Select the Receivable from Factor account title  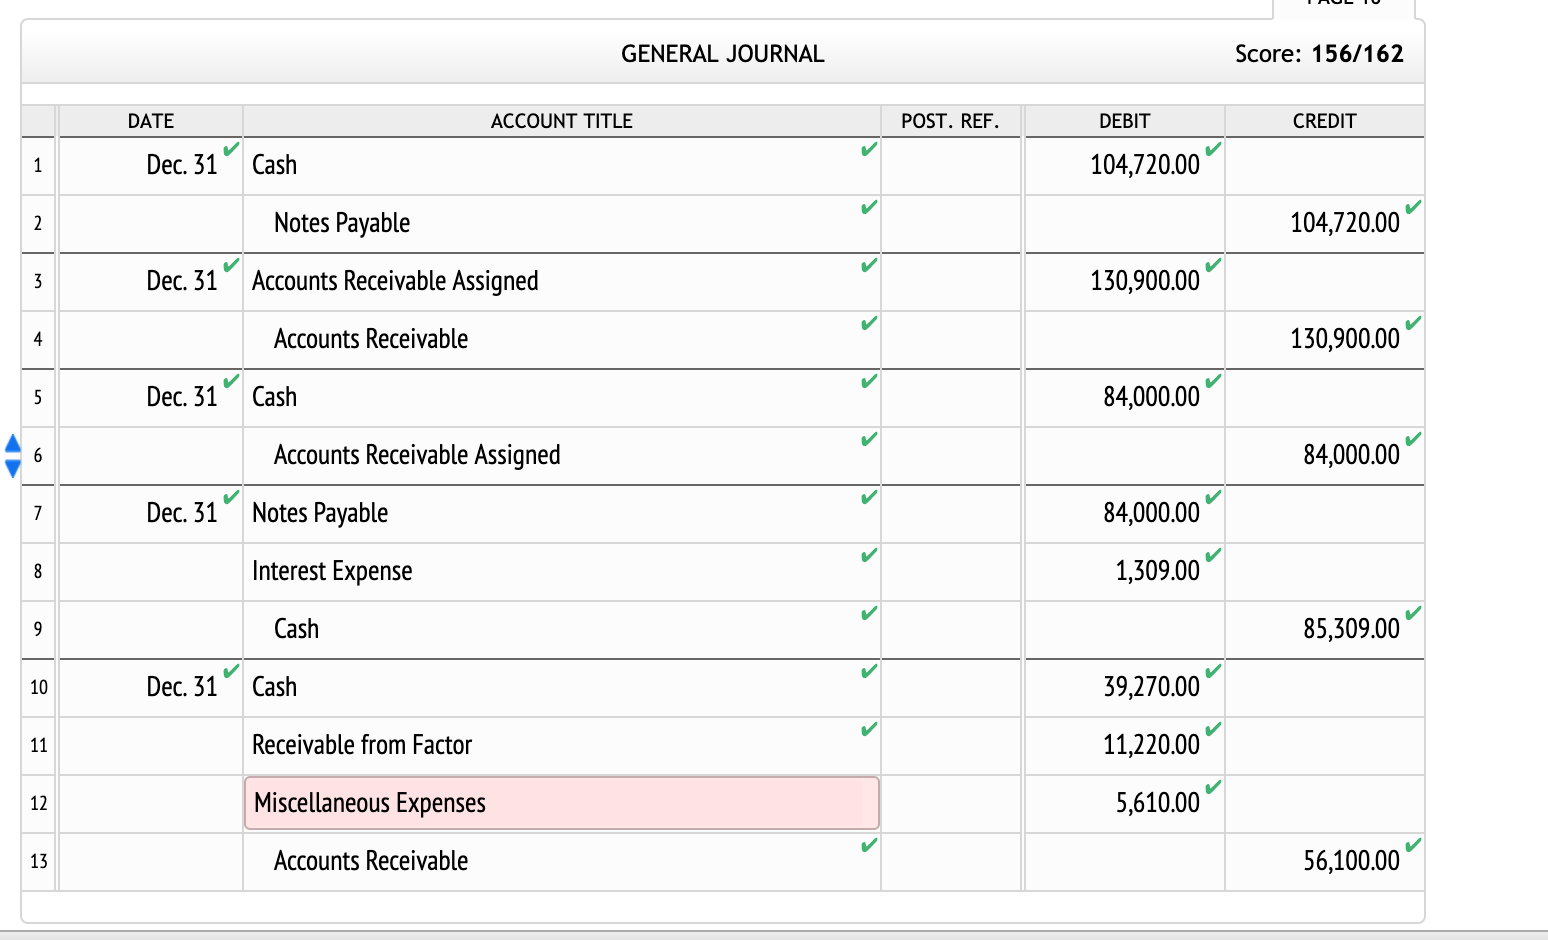(x=362, y=745)
